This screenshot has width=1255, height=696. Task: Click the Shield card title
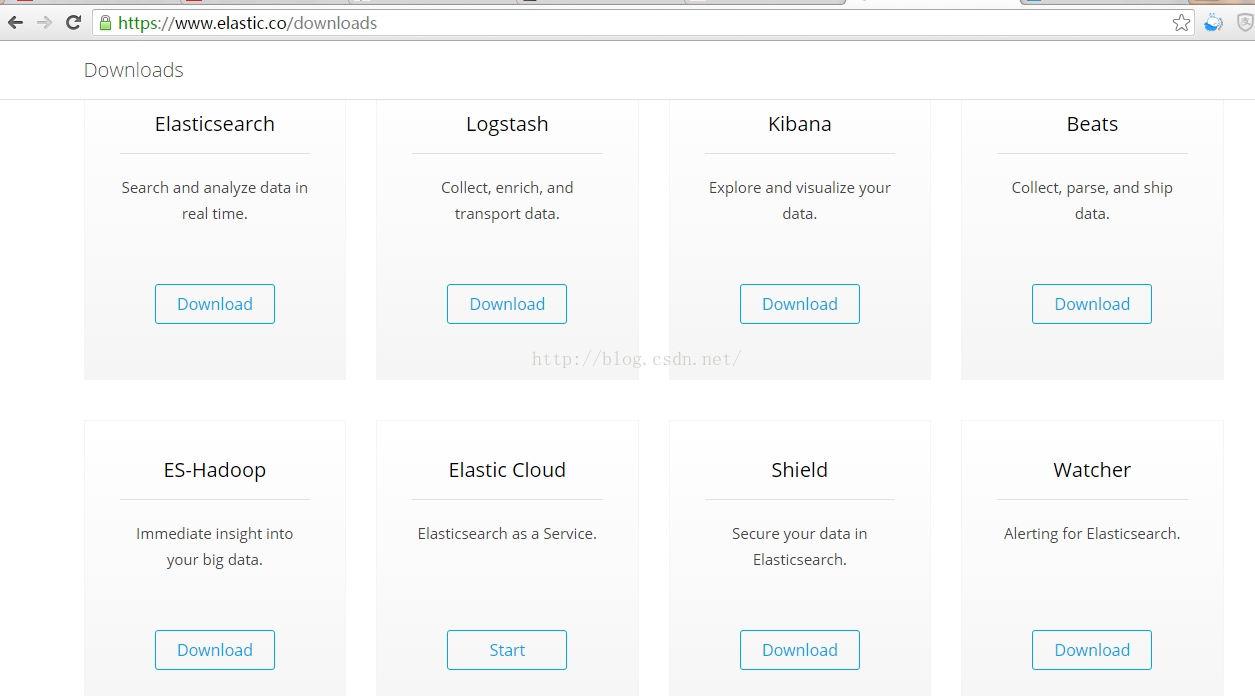800,470
